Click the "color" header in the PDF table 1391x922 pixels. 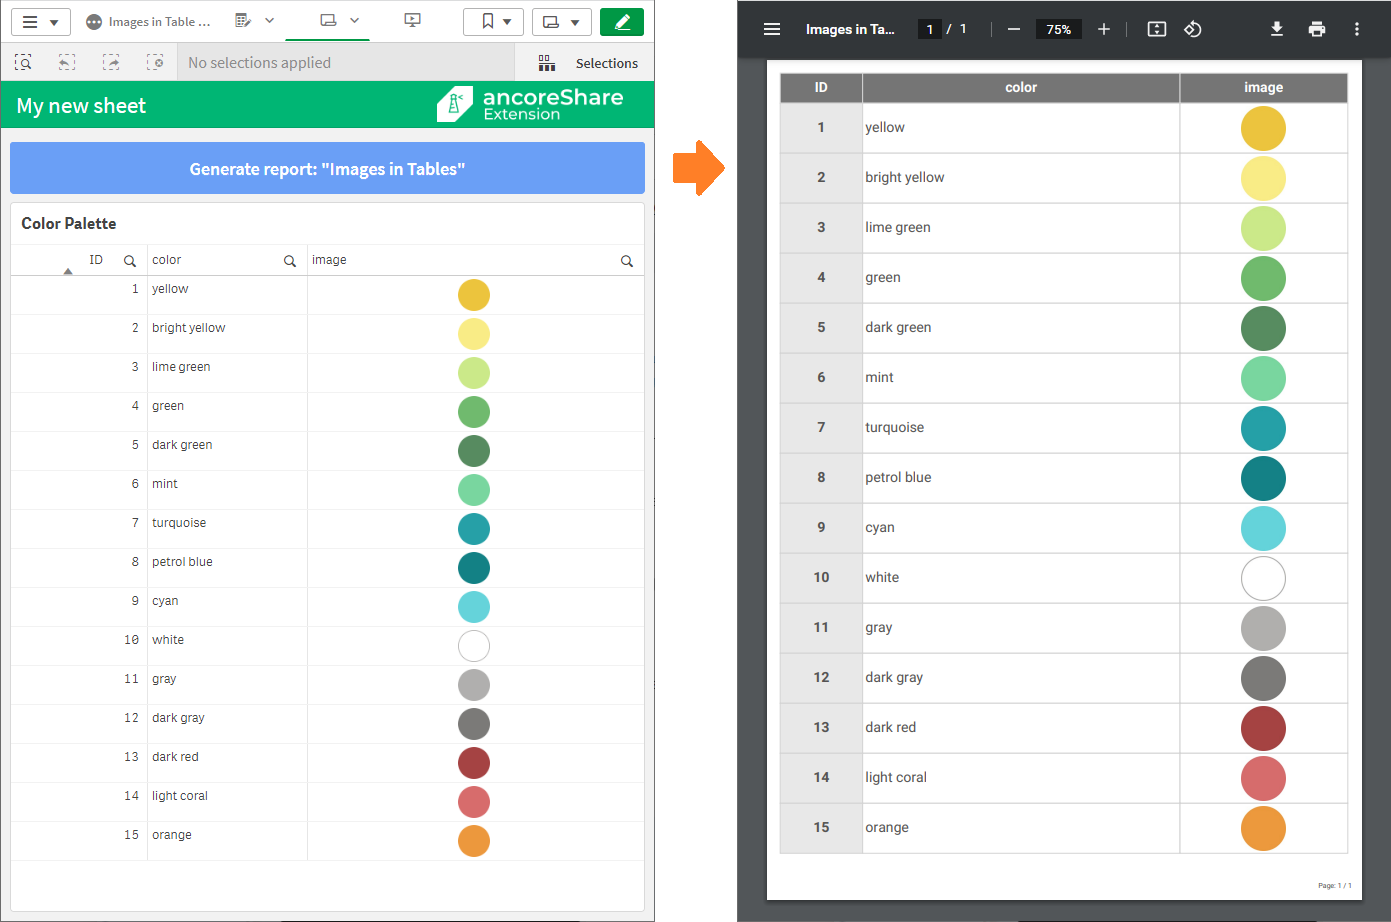pyautogui.click(x=1021, y=87)
